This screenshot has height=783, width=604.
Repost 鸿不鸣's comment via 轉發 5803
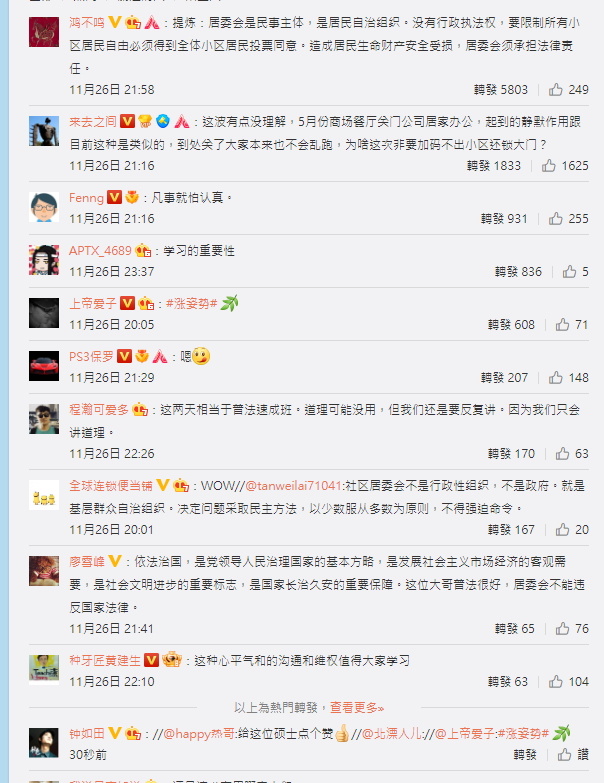pos(501,89)
